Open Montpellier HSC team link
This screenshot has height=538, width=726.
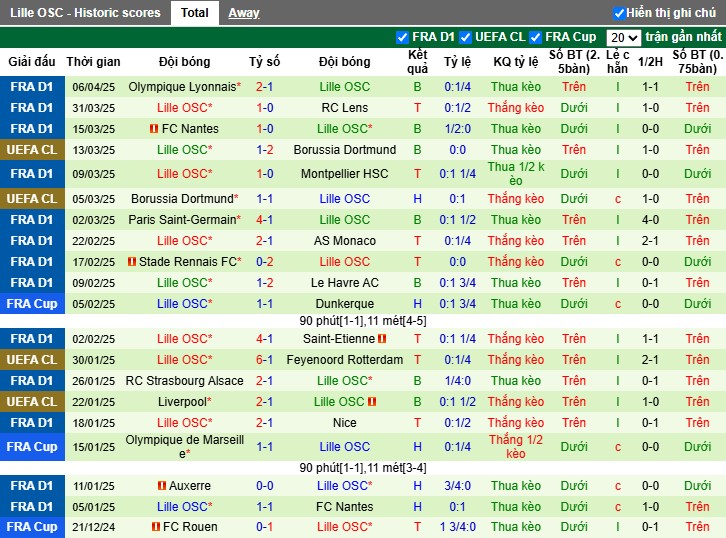pyautogui.click(x=344, y=174)
